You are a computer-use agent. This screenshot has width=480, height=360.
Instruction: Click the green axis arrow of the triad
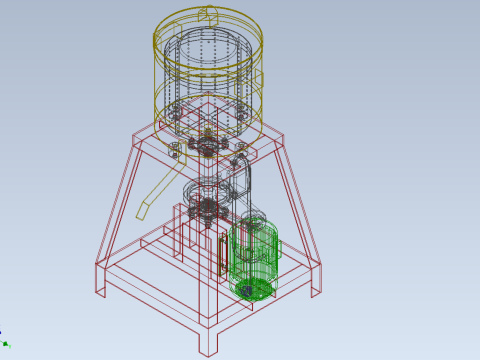coord(6,344)
